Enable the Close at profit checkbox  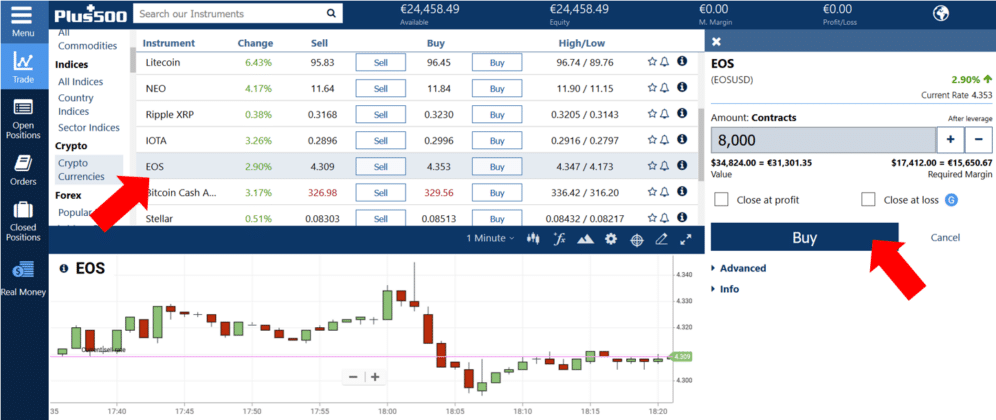(x=721, y=200)
